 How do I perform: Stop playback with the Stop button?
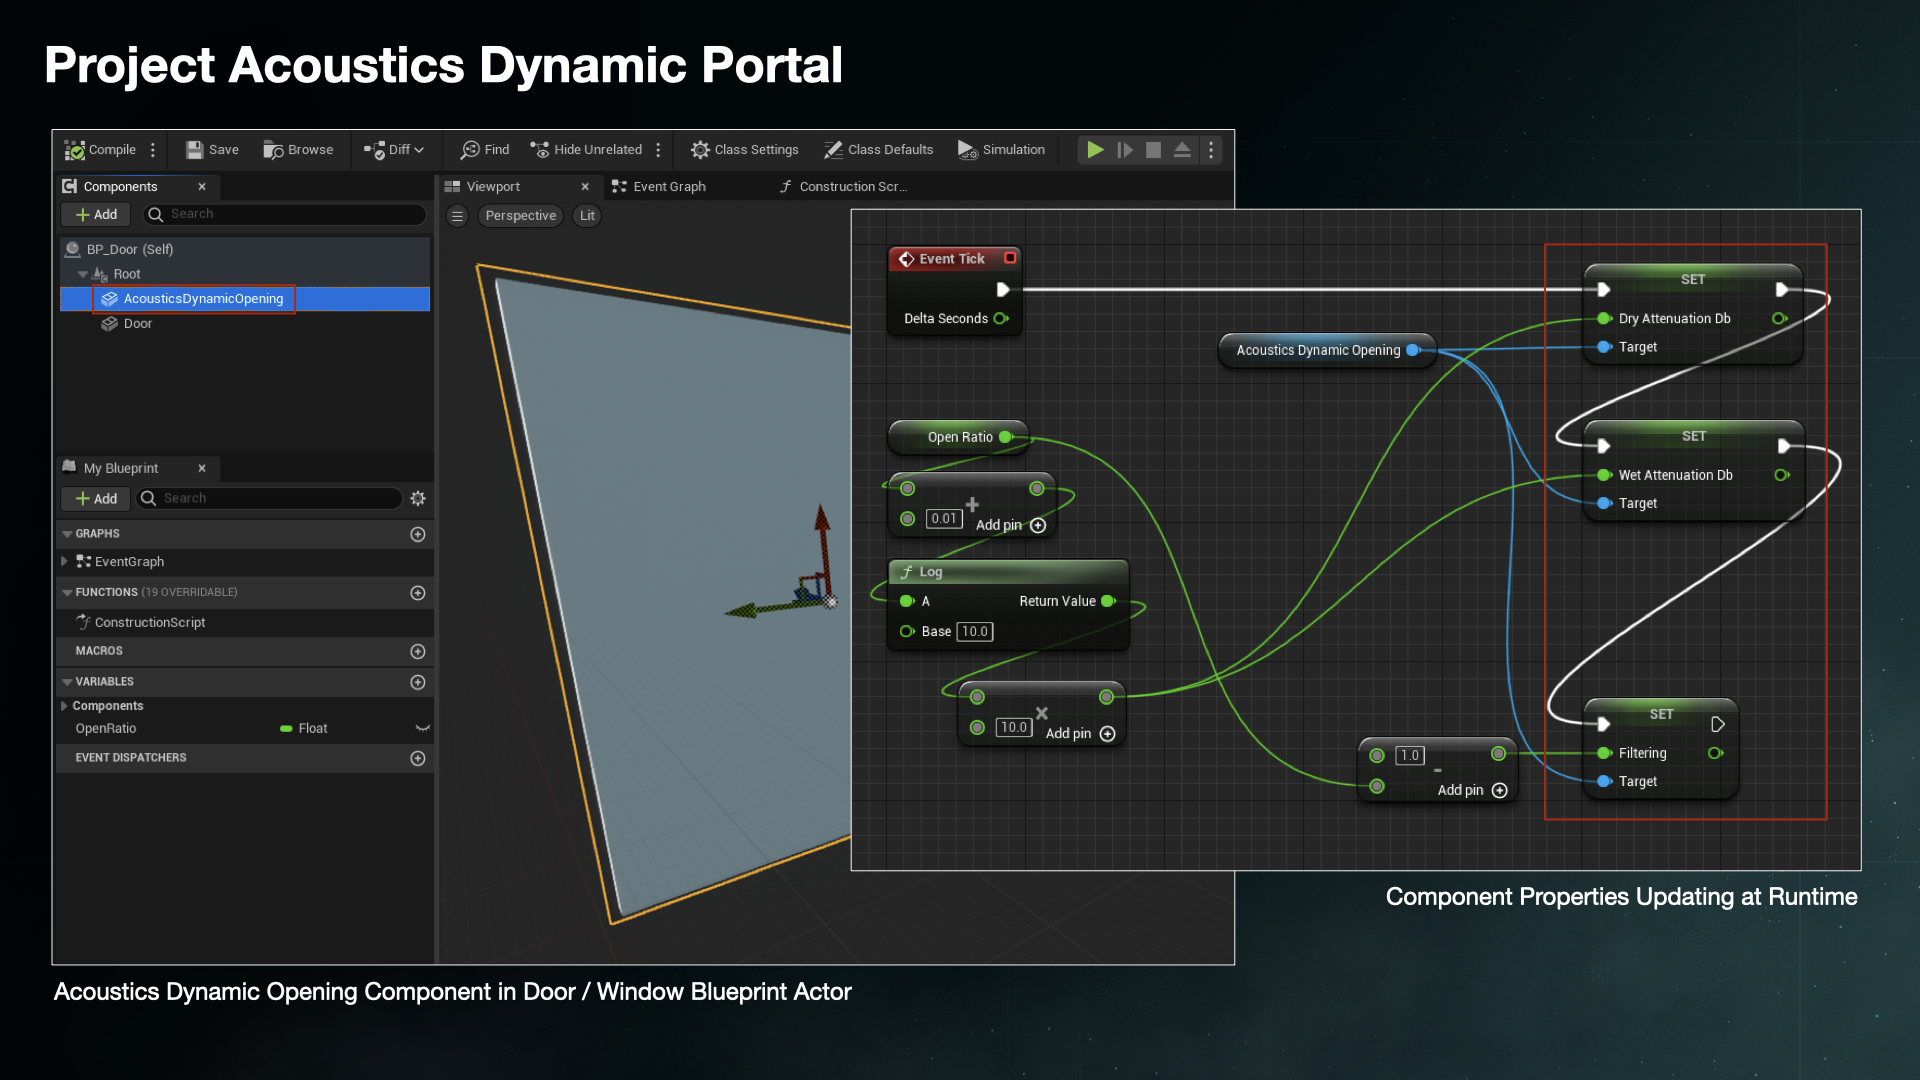pos(1153,150)
